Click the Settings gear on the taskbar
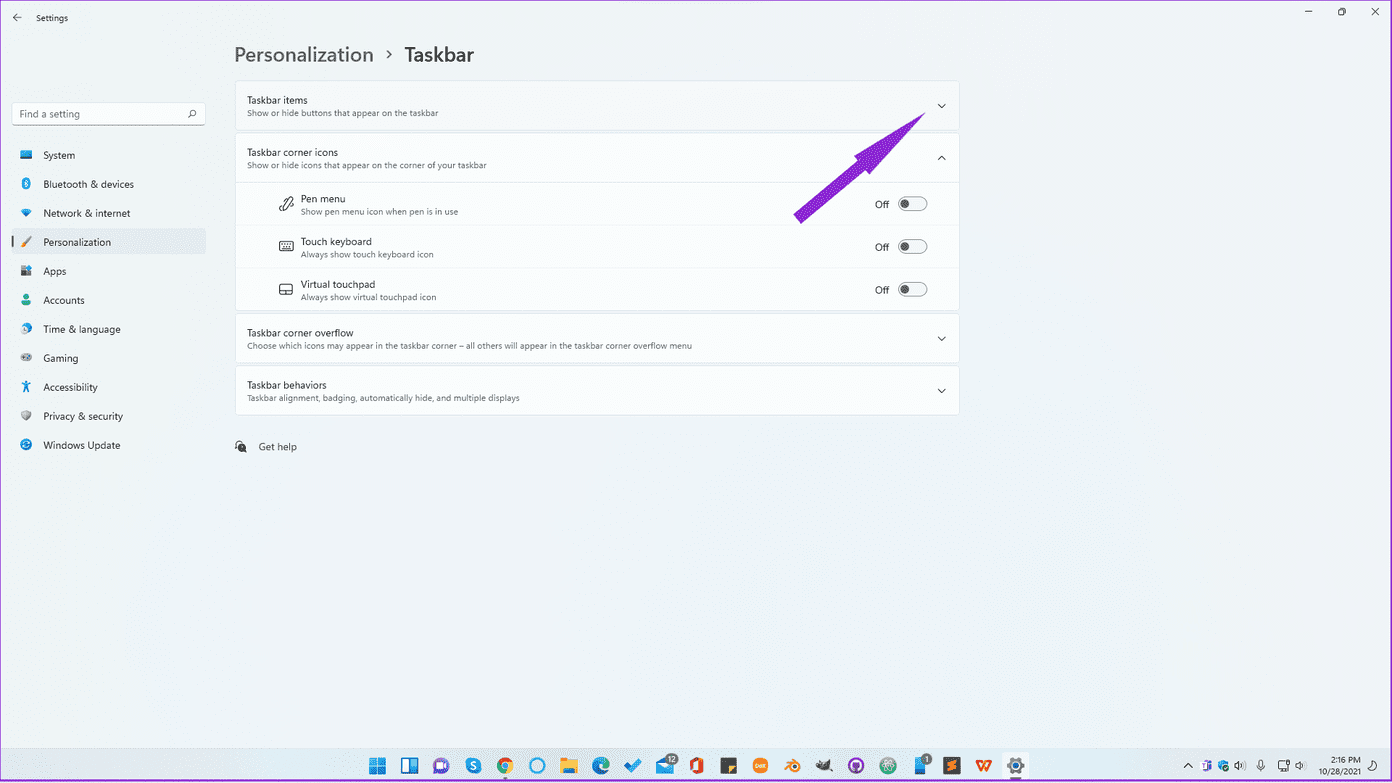The width and height of the screenshot is (1392, 783). point(1016,766)
